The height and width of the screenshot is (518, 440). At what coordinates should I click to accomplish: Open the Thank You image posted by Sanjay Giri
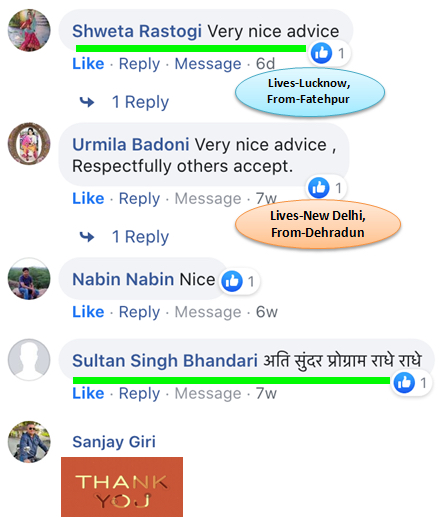click(122, 487)
